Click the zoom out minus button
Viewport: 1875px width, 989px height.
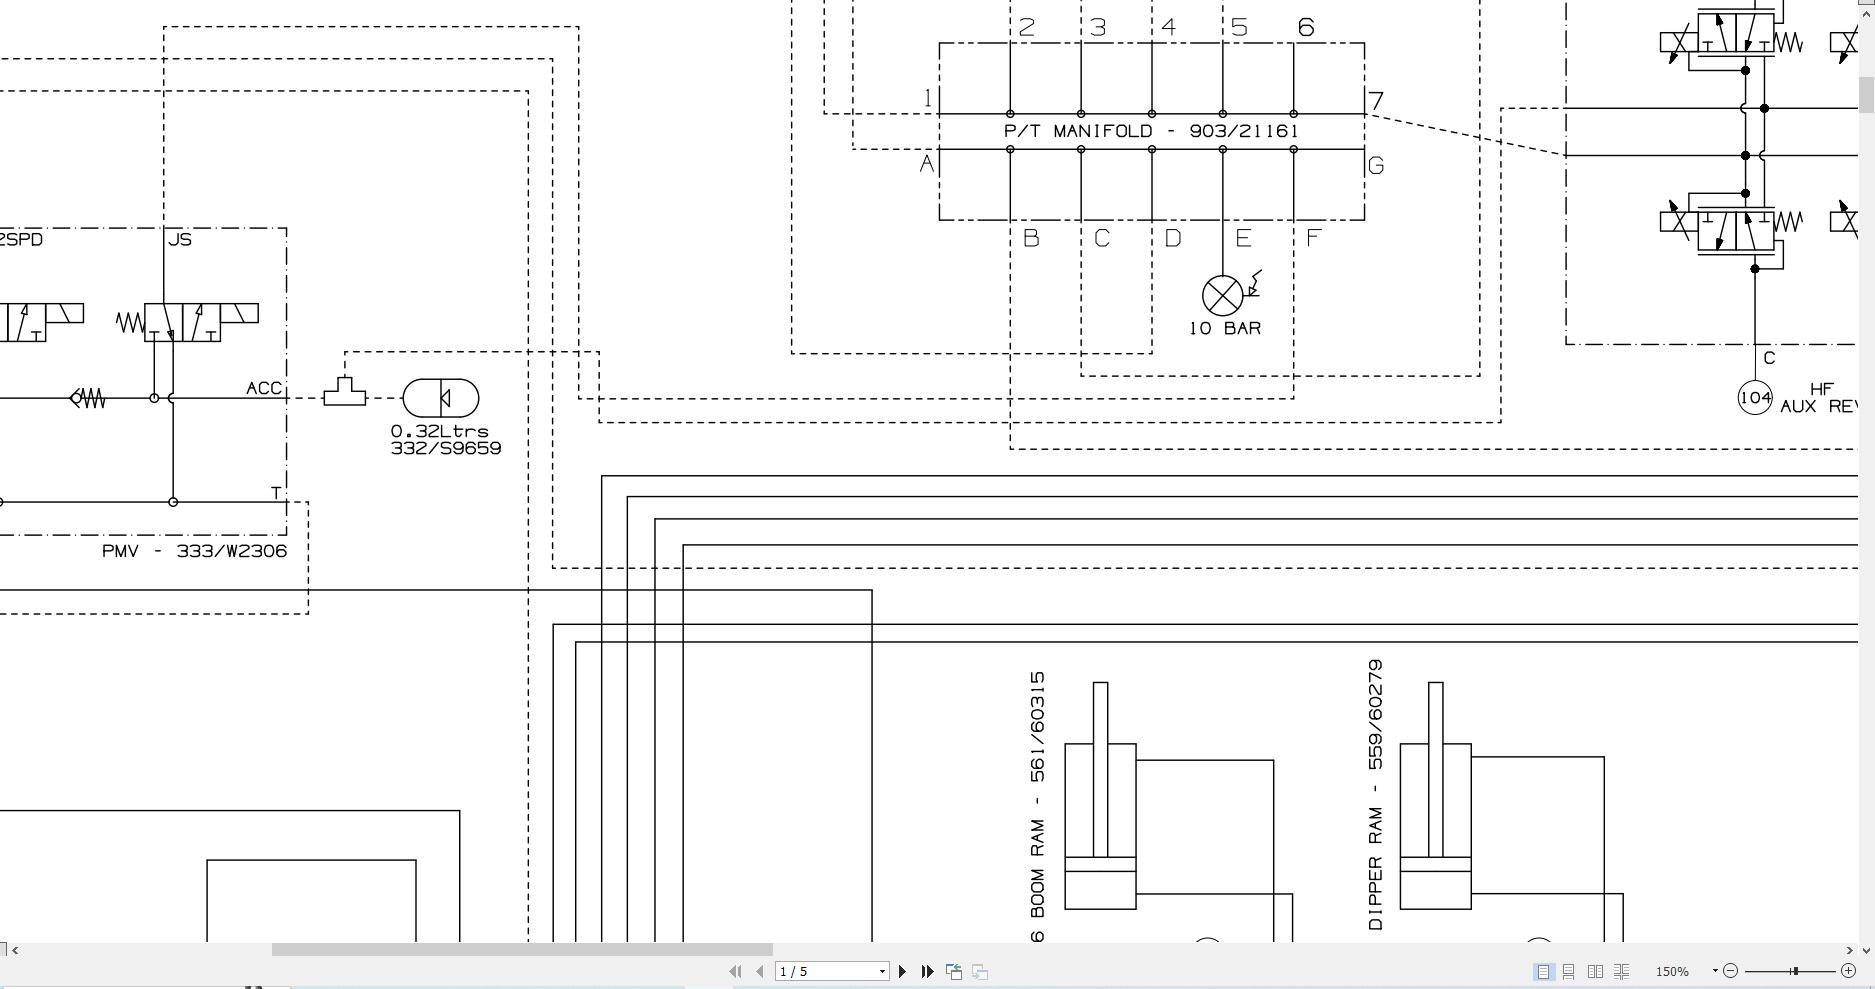[x=1731, y=971]
